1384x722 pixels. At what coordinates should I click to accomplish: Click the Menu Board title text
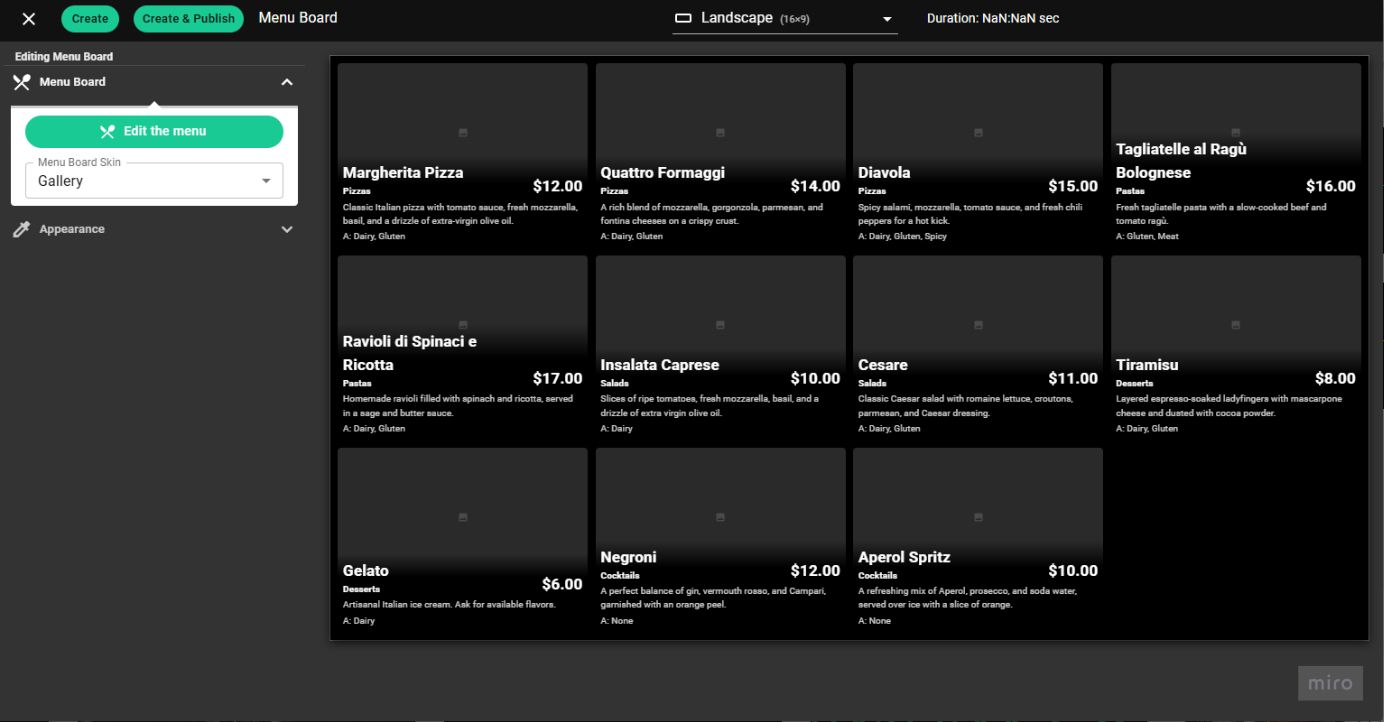pyautogui.click(x=298, y=18)
